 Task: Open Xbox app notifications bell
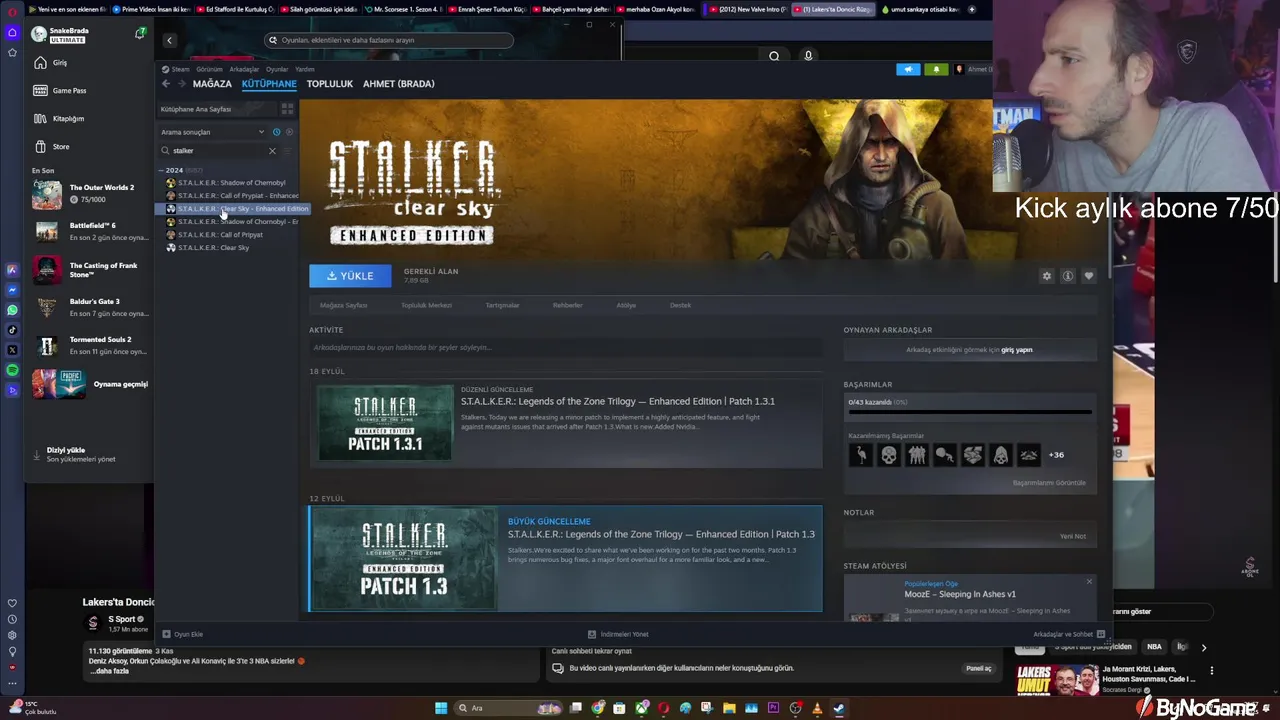click(x=140, y=33)
